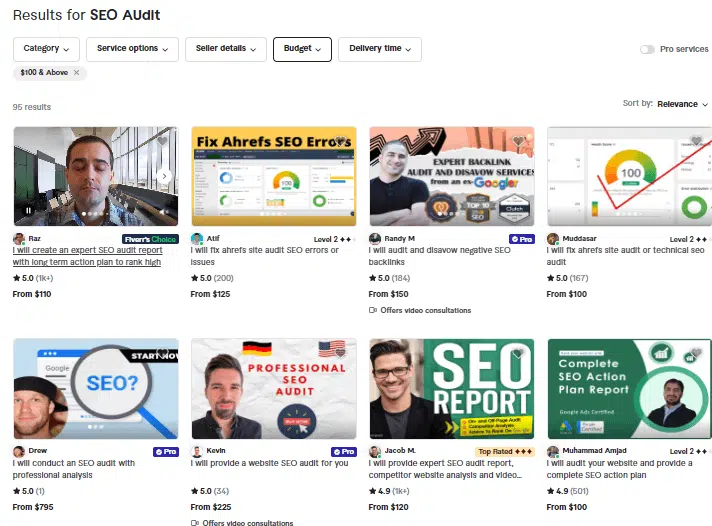
Task: Open Randy M's seller avatar
Action: pos(375,238)
